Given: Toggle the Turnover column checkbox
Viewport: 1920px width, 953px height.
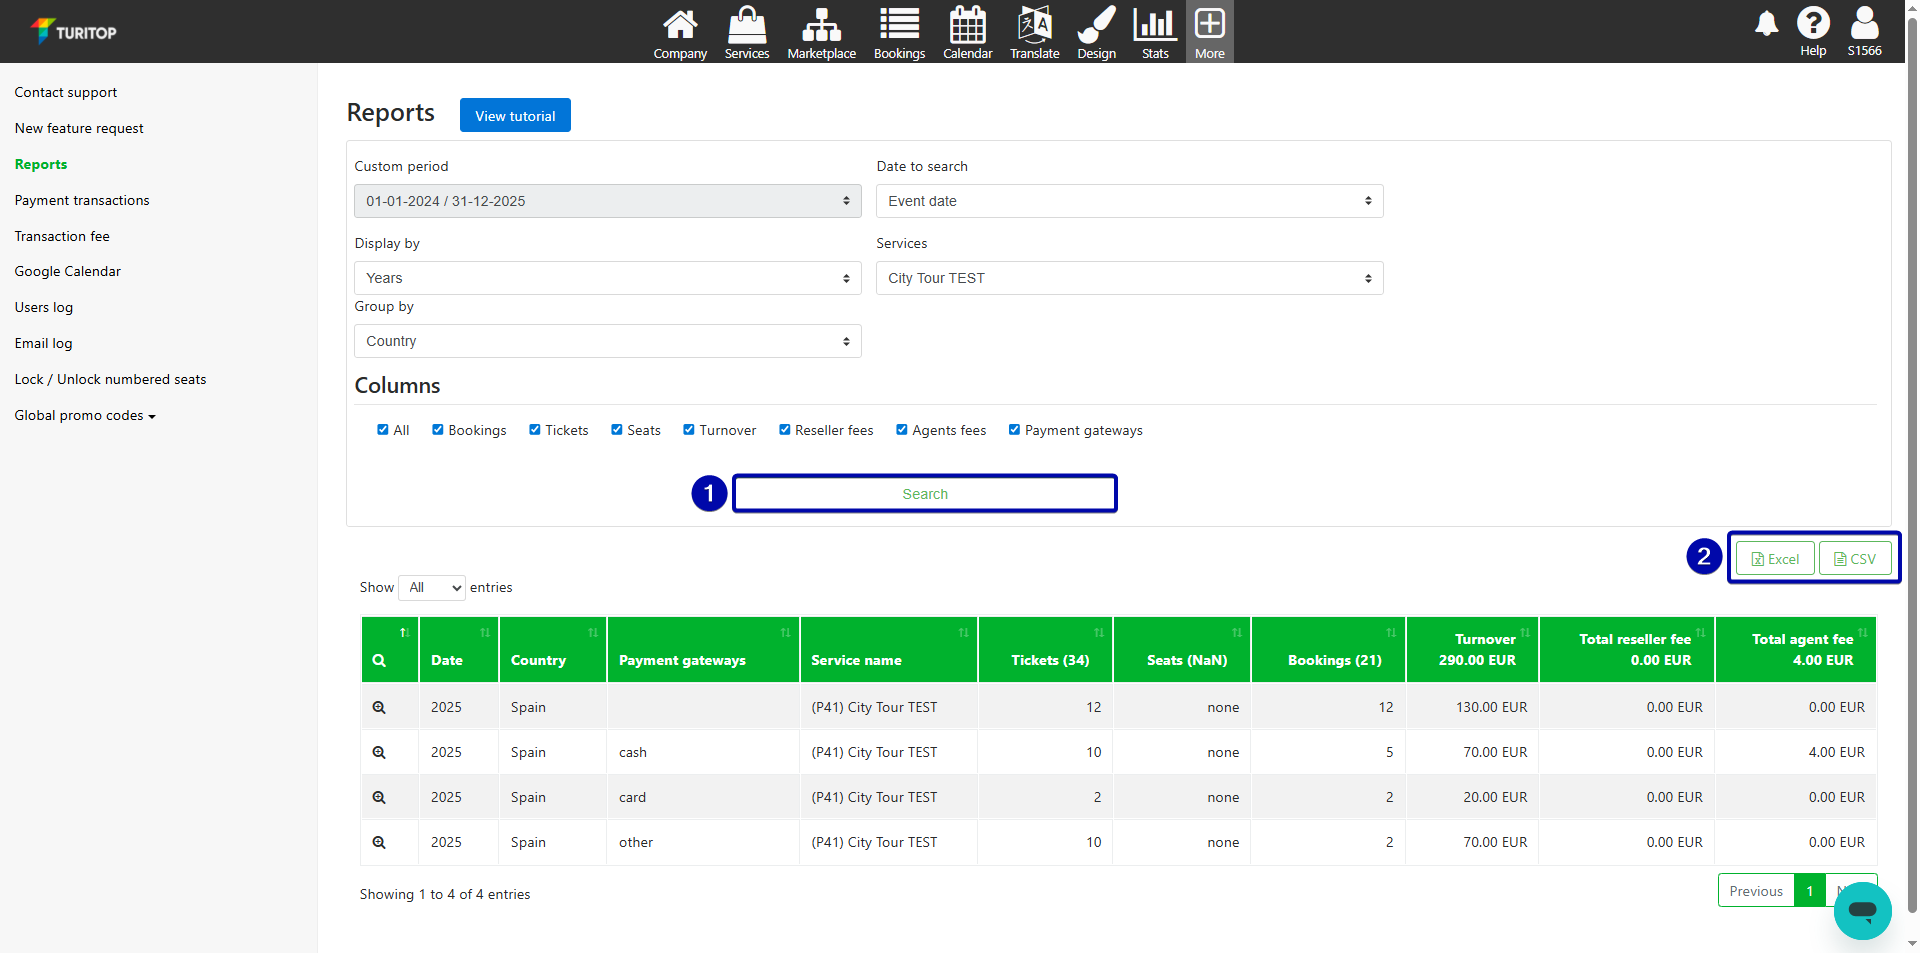Looking at the screenshot, I should pos(689,430).
